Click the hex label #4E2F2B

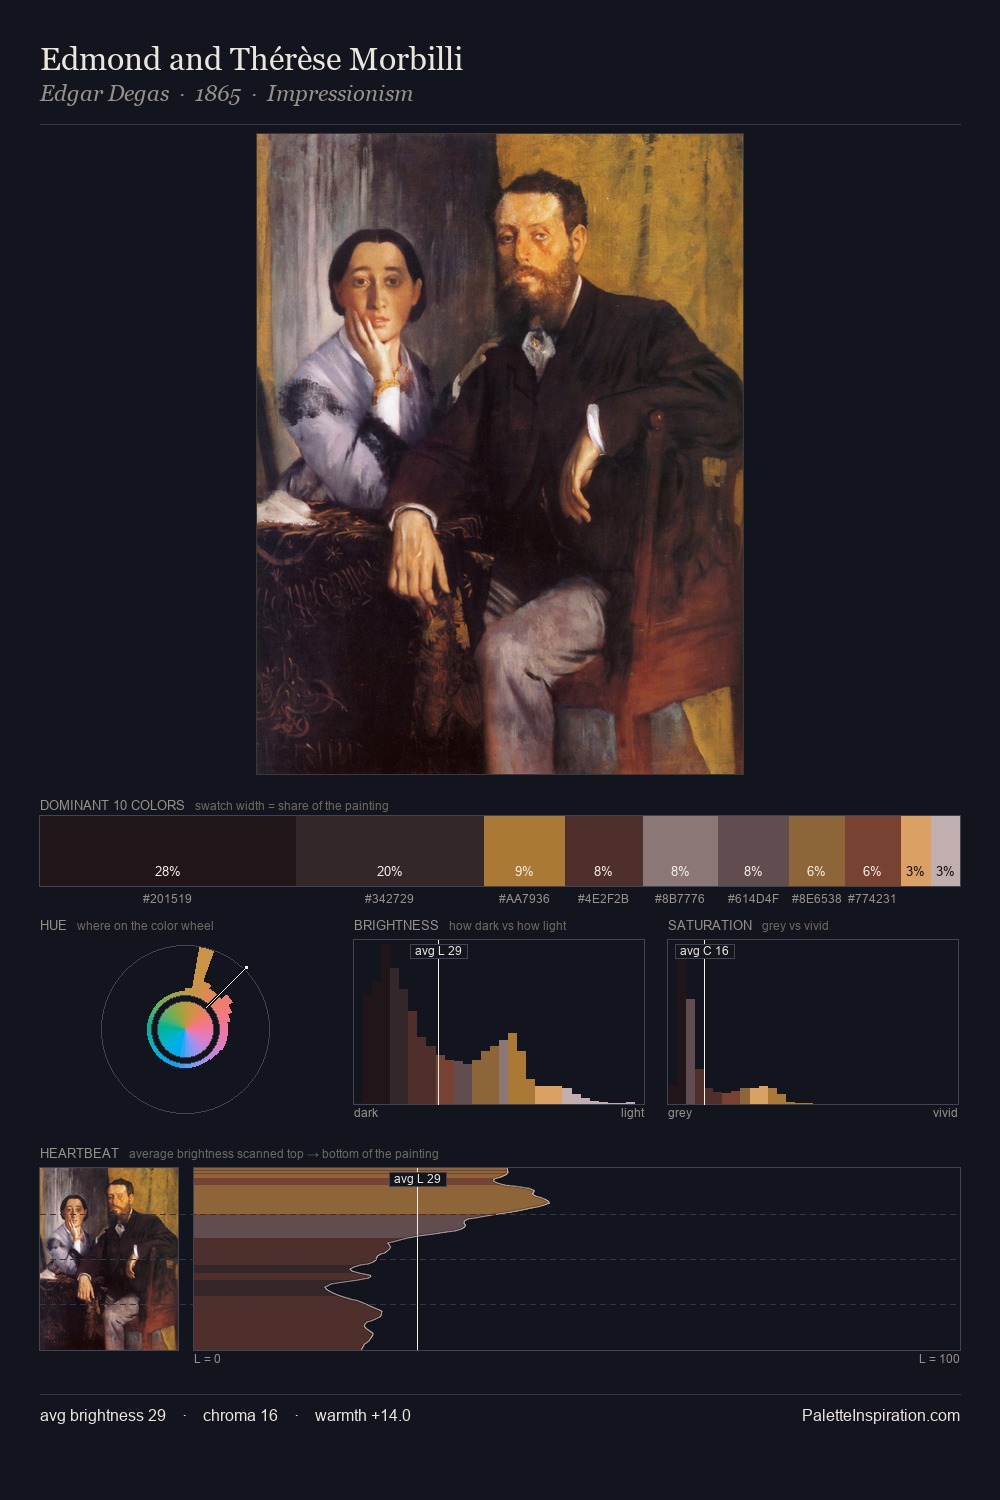(603, 899)
